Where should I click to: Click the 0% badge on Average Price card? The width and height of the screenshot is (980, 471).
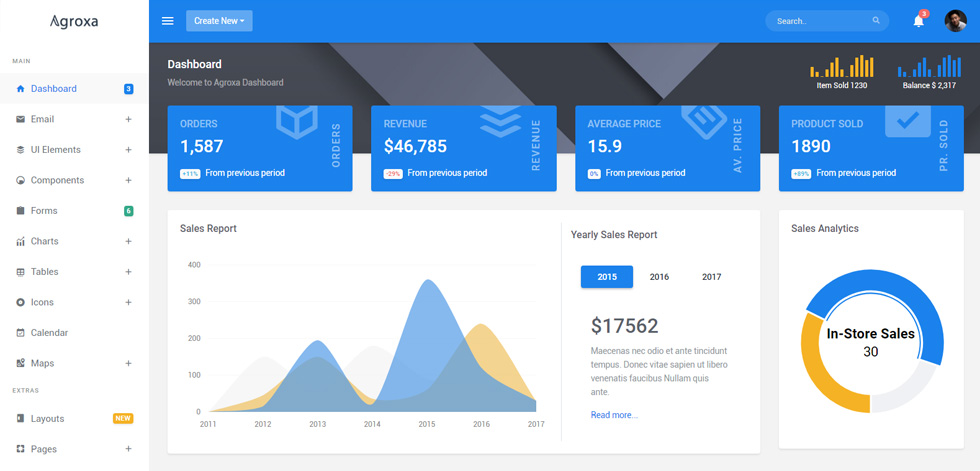(594, 174)
